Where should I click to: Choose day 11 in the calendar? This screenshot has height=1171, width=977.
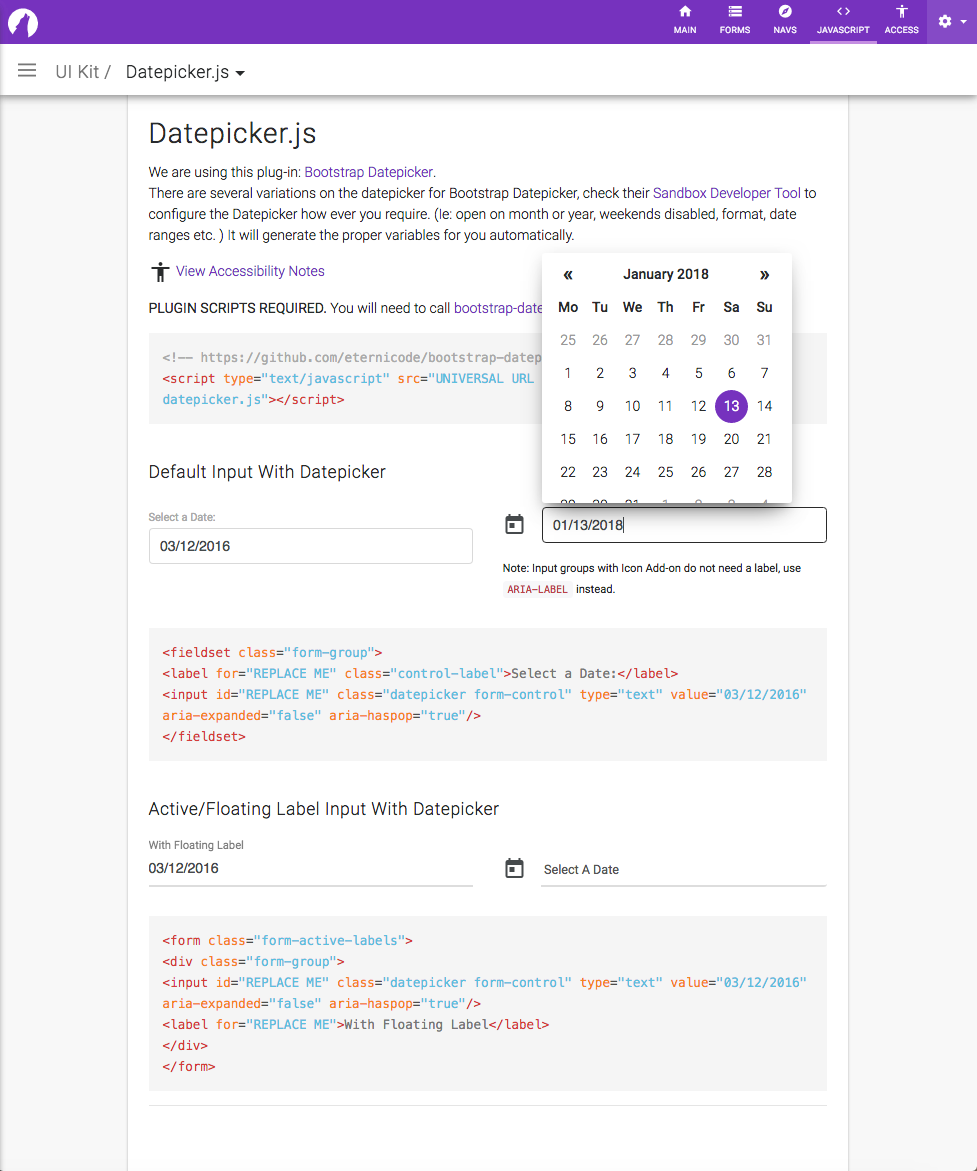click(x=666, y=406)
